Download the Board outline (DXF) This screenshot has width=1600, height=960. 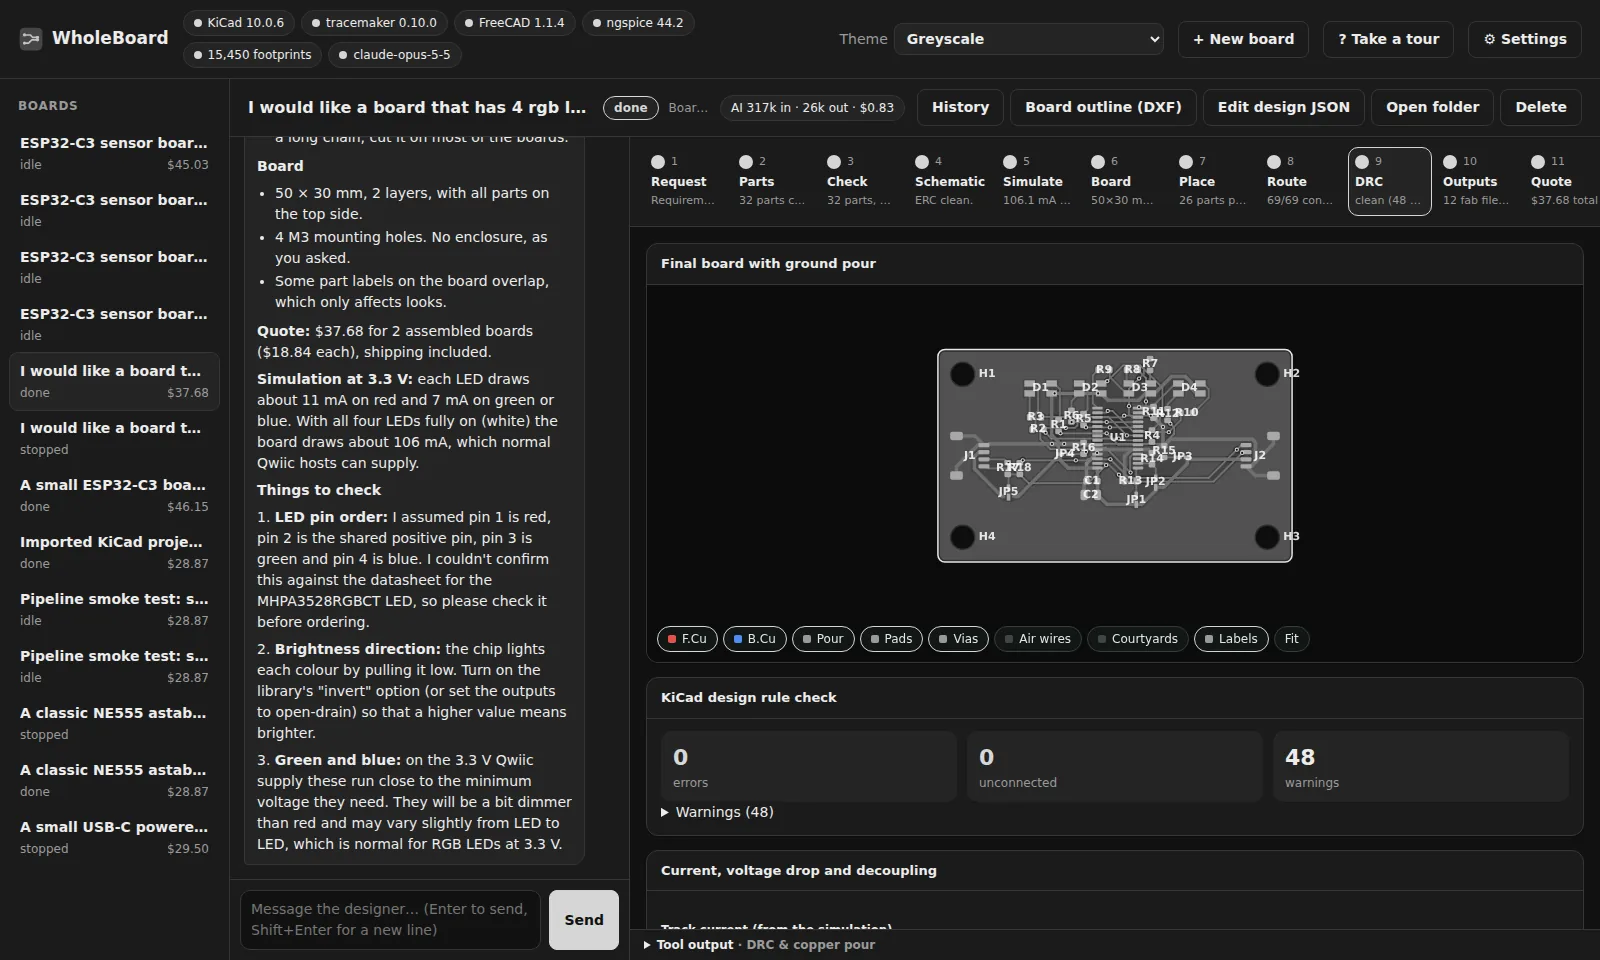click(1103, 107)
